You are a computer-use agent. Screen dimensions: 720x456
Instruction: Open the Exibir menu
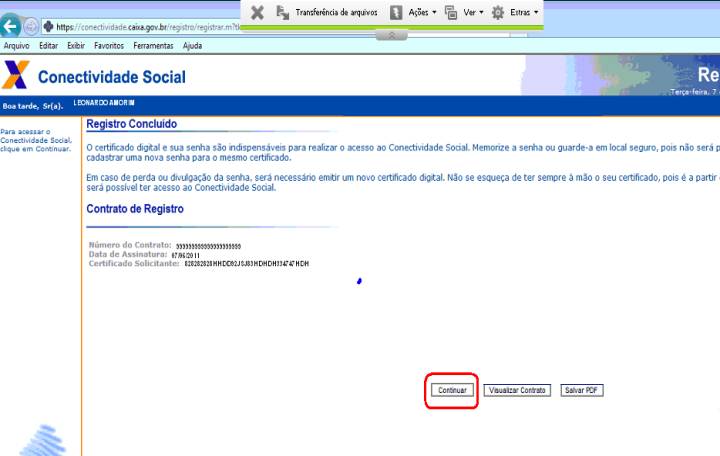pos(76,45)
